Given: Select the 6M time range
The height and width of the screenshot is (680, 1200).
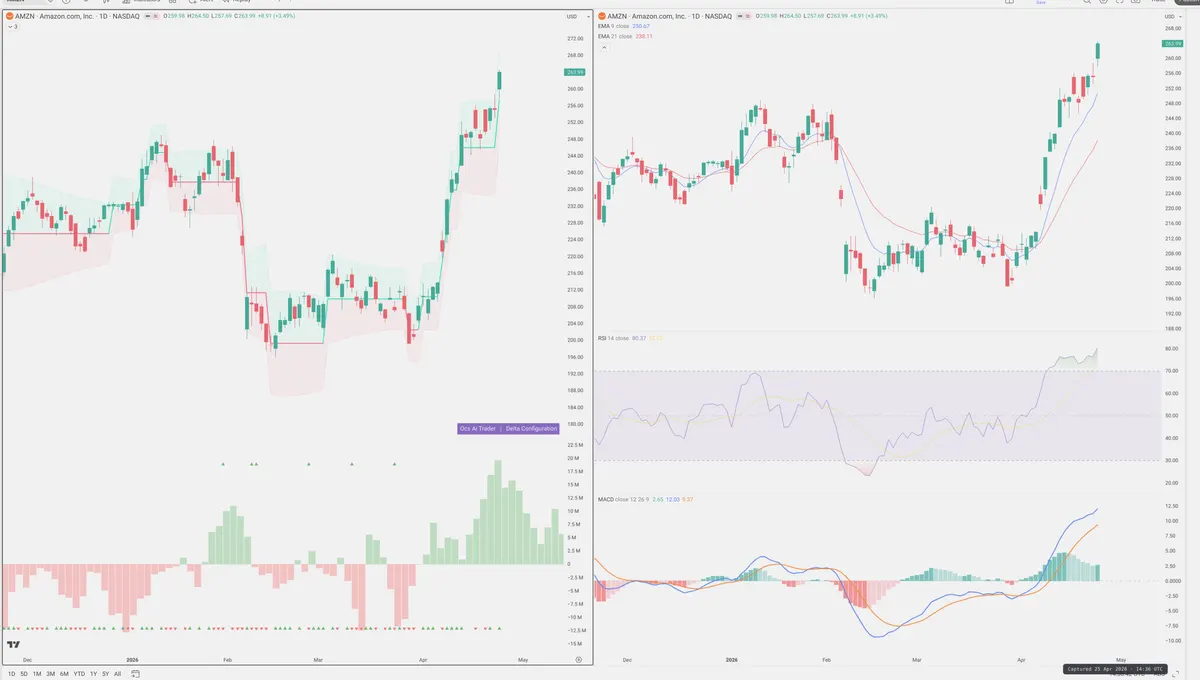Looking at the screenshot, I should pos(64,674).
